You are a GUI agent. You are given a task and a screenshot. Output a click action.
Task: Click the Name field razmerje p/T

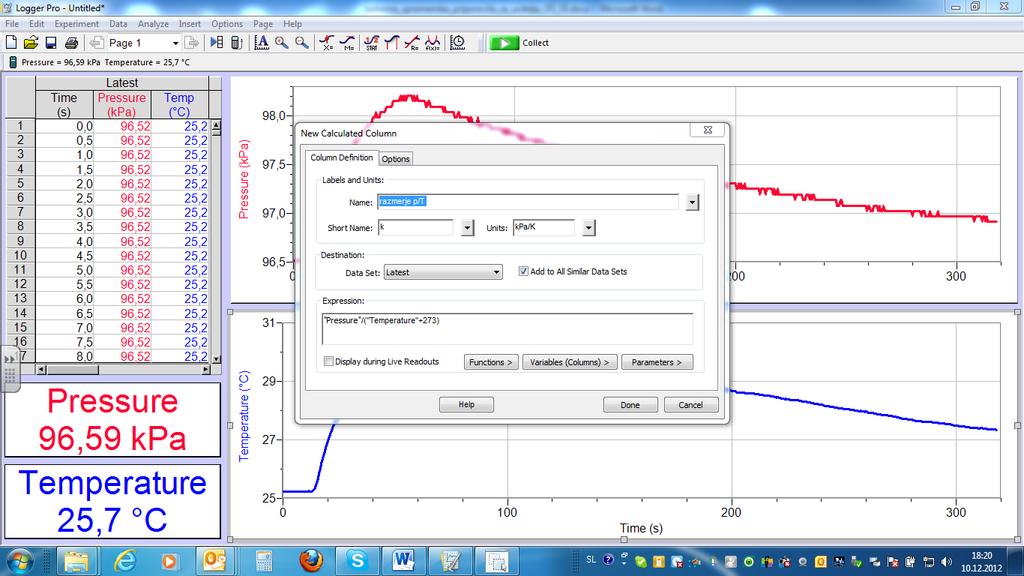pyautogui.click(x=528, y=202)
